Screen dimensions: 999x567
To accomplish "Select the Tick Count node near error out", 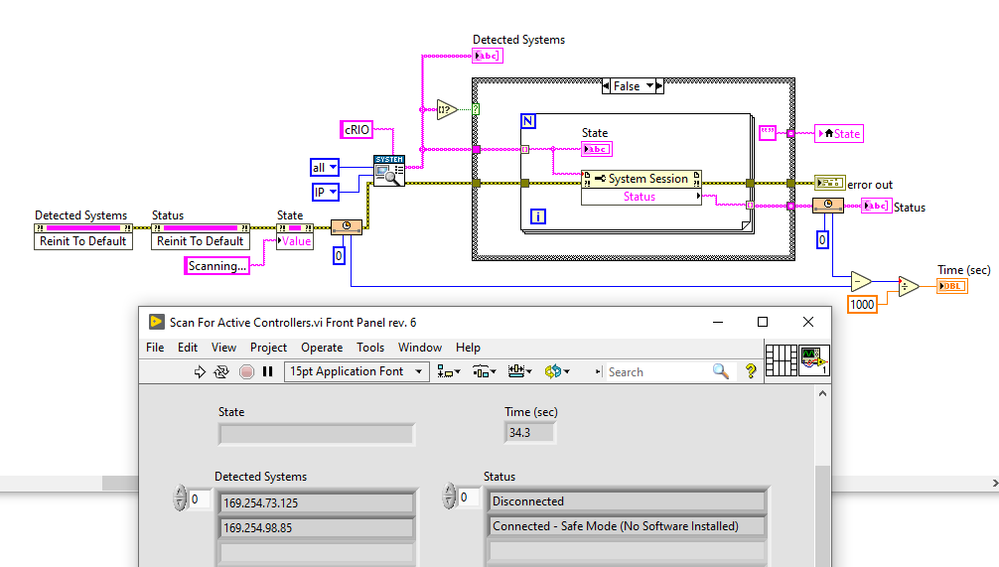I will click(x=828, y=206).
